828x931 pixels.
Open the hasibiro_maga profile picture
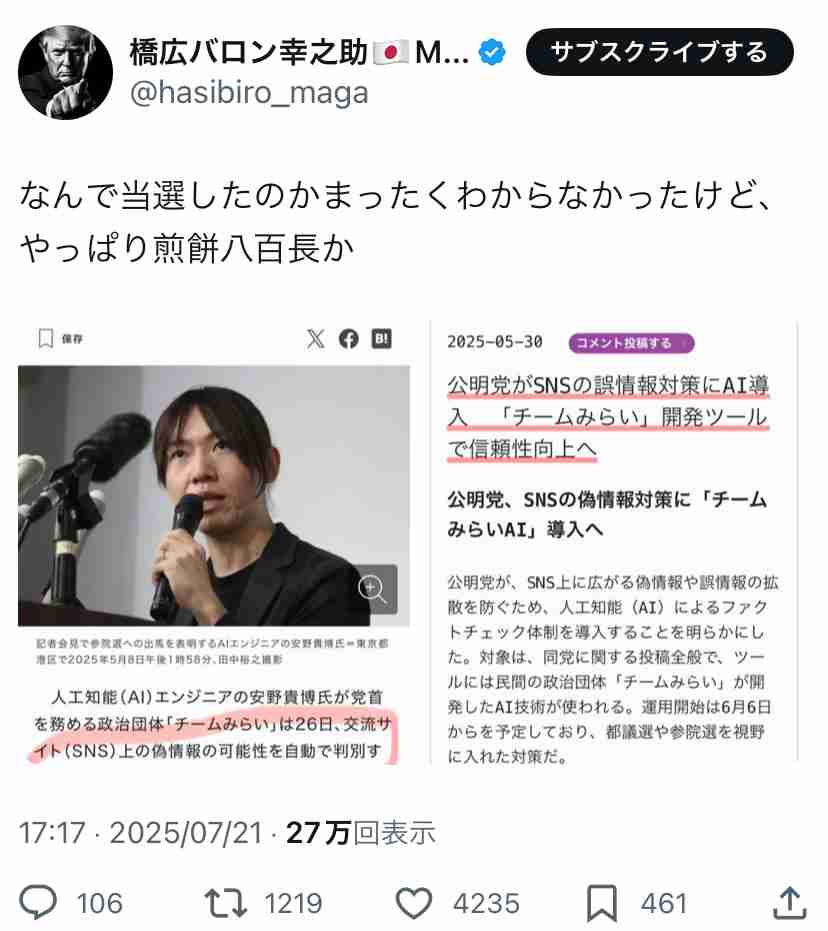pos(65,72)
